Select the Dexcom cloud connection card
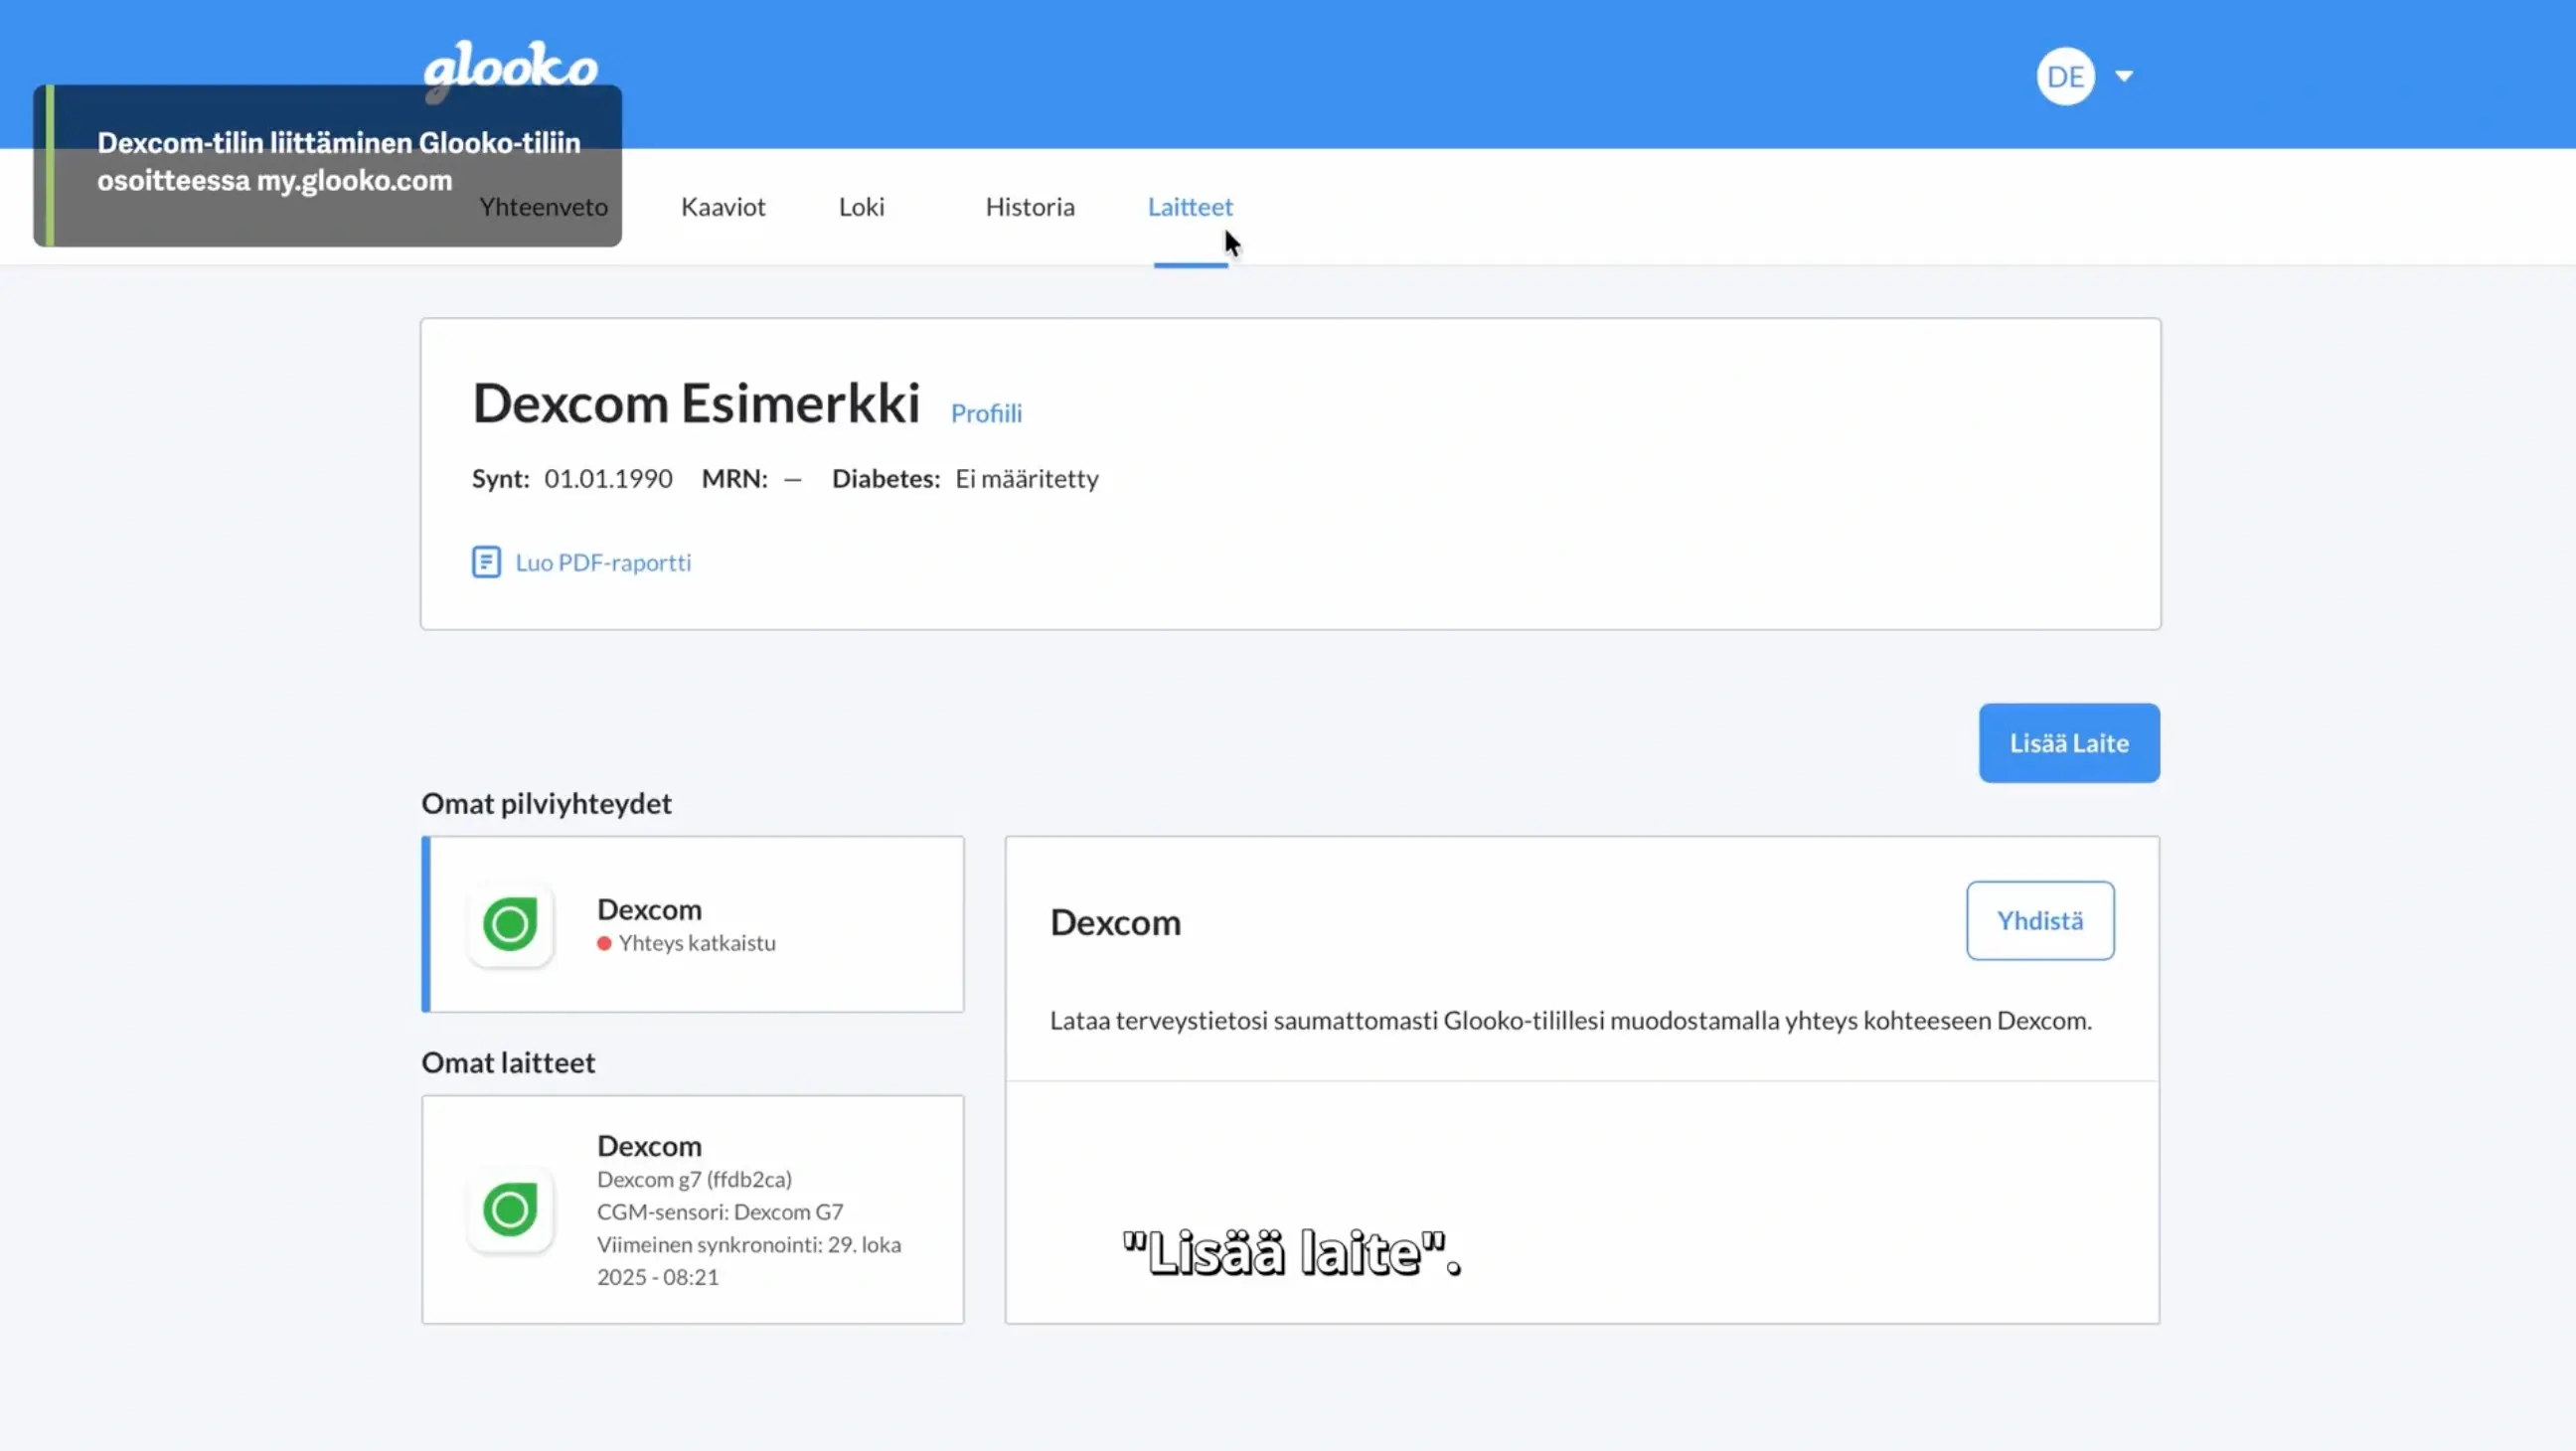2576x1451 pixels. [x=693, y=924]
